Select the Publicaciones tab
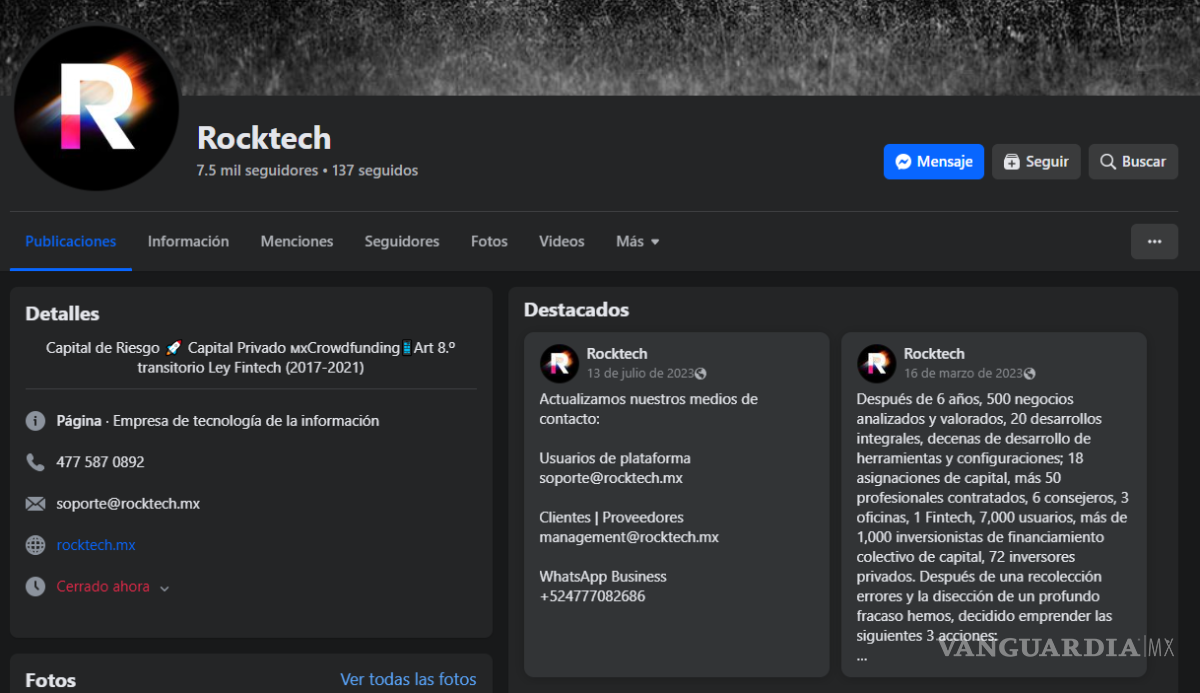Screen dimensions: 1200x693 (x=71, y=241)
